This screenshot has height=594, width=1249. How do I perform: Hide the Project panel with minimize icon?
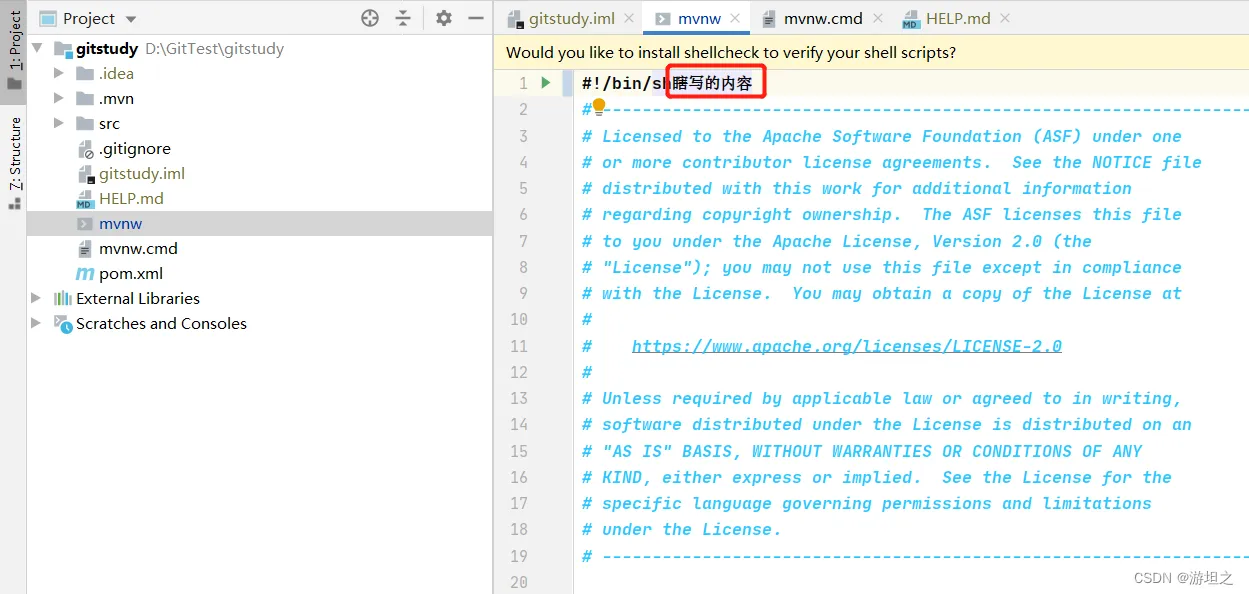pyautogui.click(x=476, y=18)
